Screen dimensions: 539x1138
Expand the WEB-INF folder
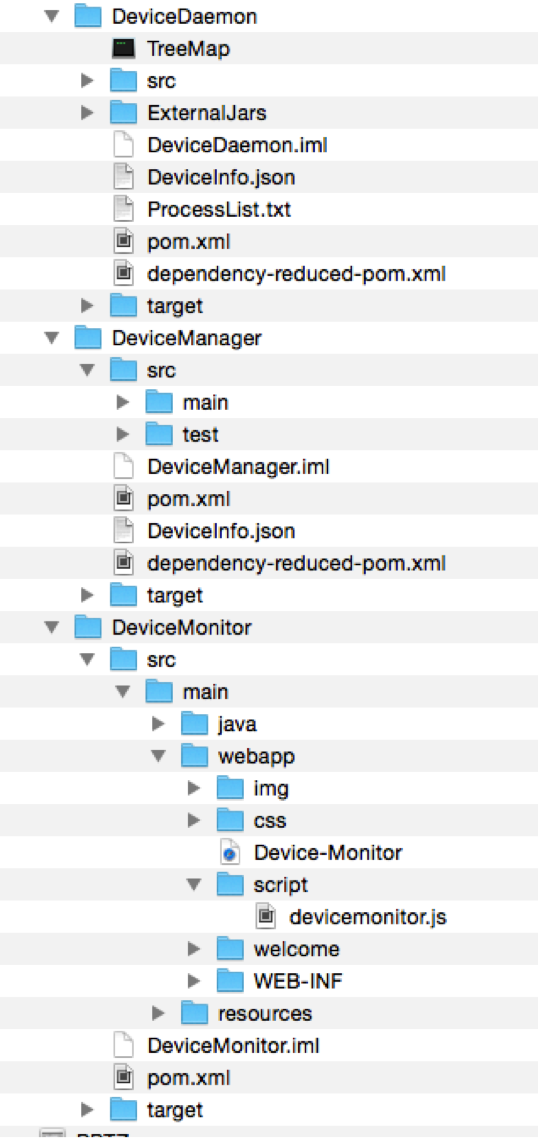194,981
